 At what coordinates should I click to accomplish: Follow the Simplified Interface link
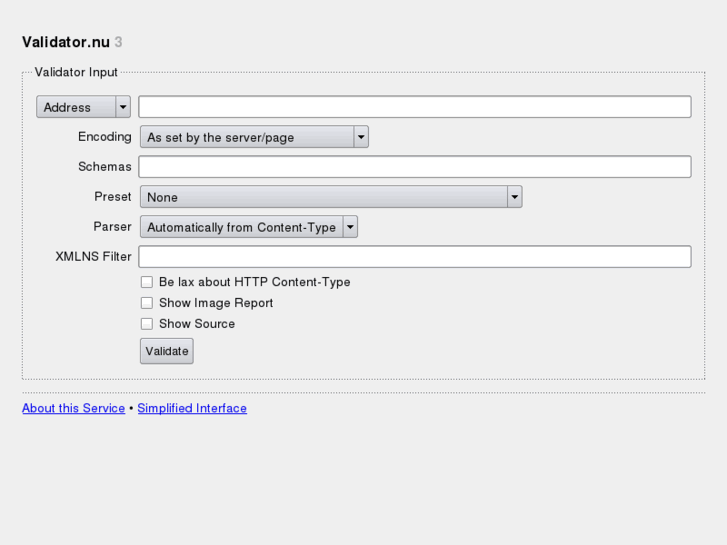click(x=192, y=408)
